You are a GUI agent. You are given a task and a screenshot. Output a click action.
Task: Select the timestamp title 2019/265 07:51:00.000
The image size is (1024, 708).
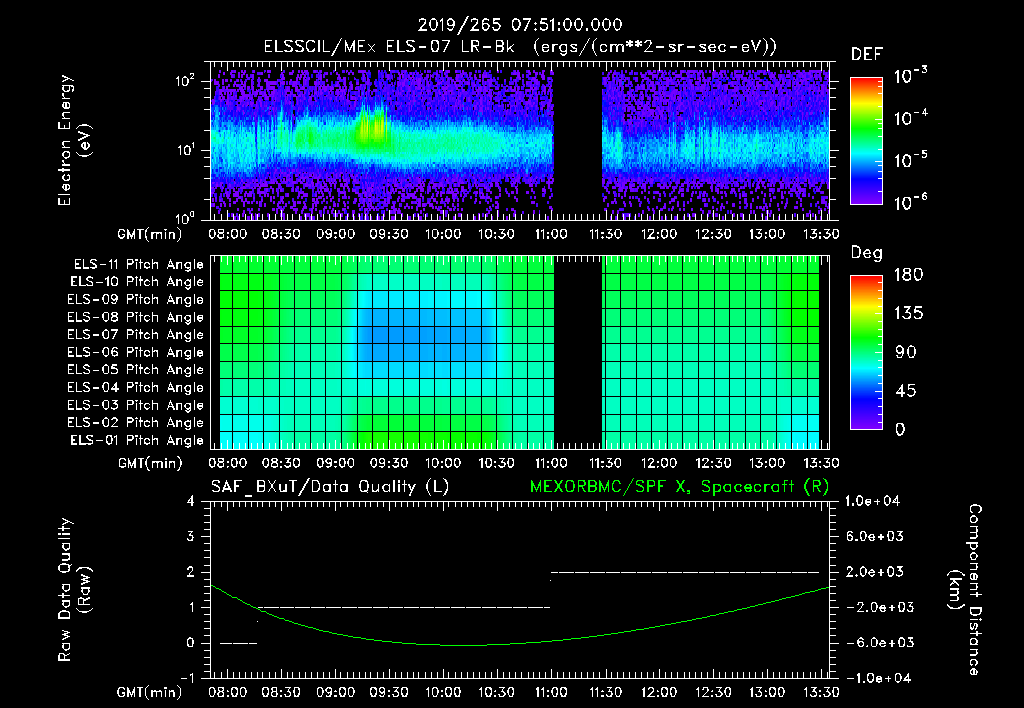pos(520,25)
